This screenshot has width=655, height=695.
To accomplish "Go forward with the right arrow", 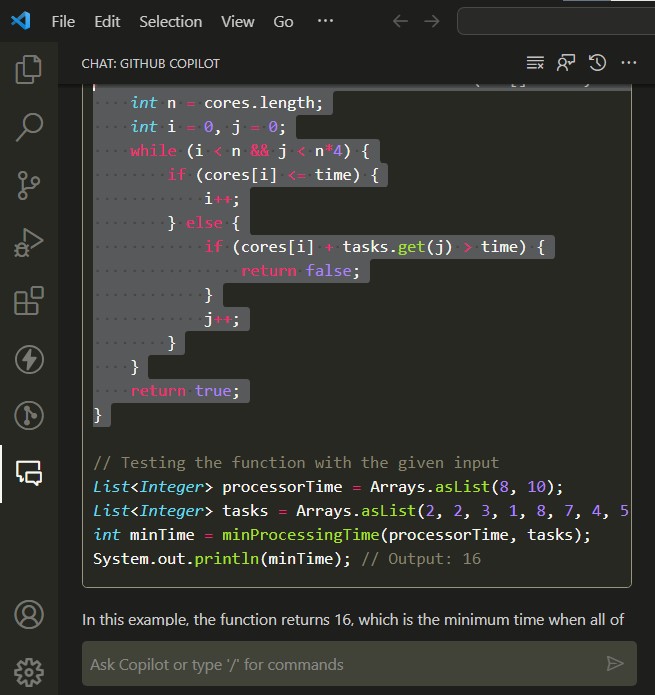I will tap(432, 21).
